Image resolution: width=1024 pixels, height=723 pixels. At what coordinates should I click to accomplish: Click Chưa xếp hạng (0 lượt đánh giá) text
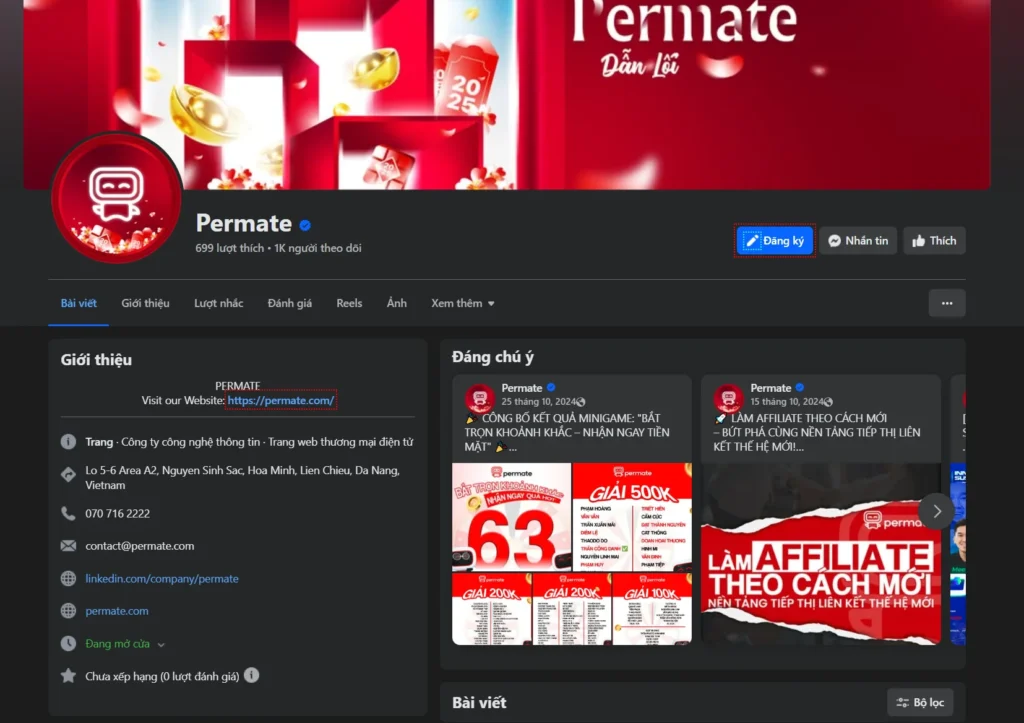[162, 677]
